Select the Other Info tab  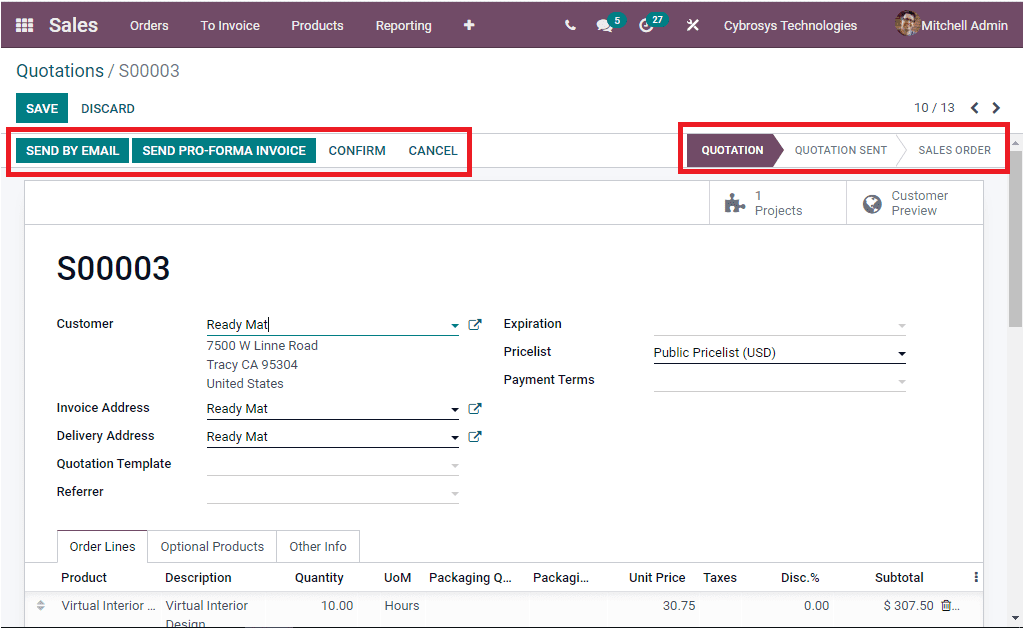[317, 546]
